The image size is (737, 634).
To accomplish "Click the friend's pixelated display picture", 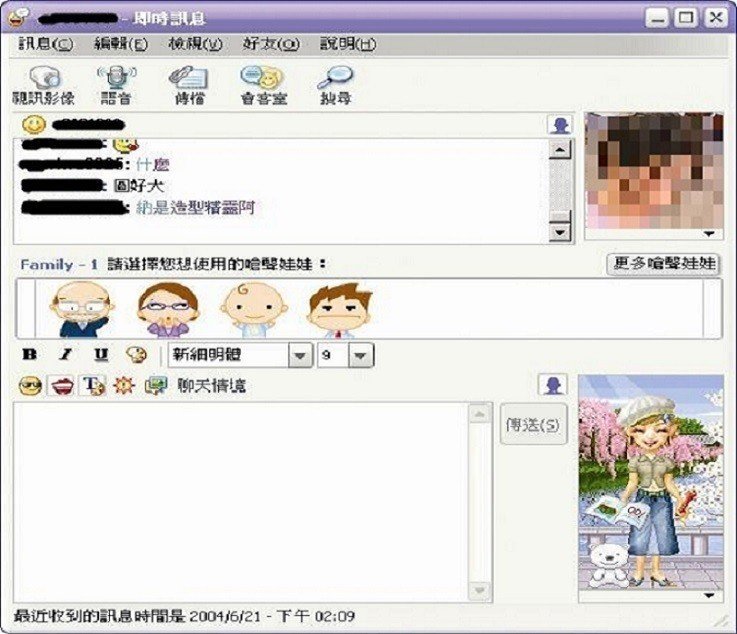I will [654, 171].
